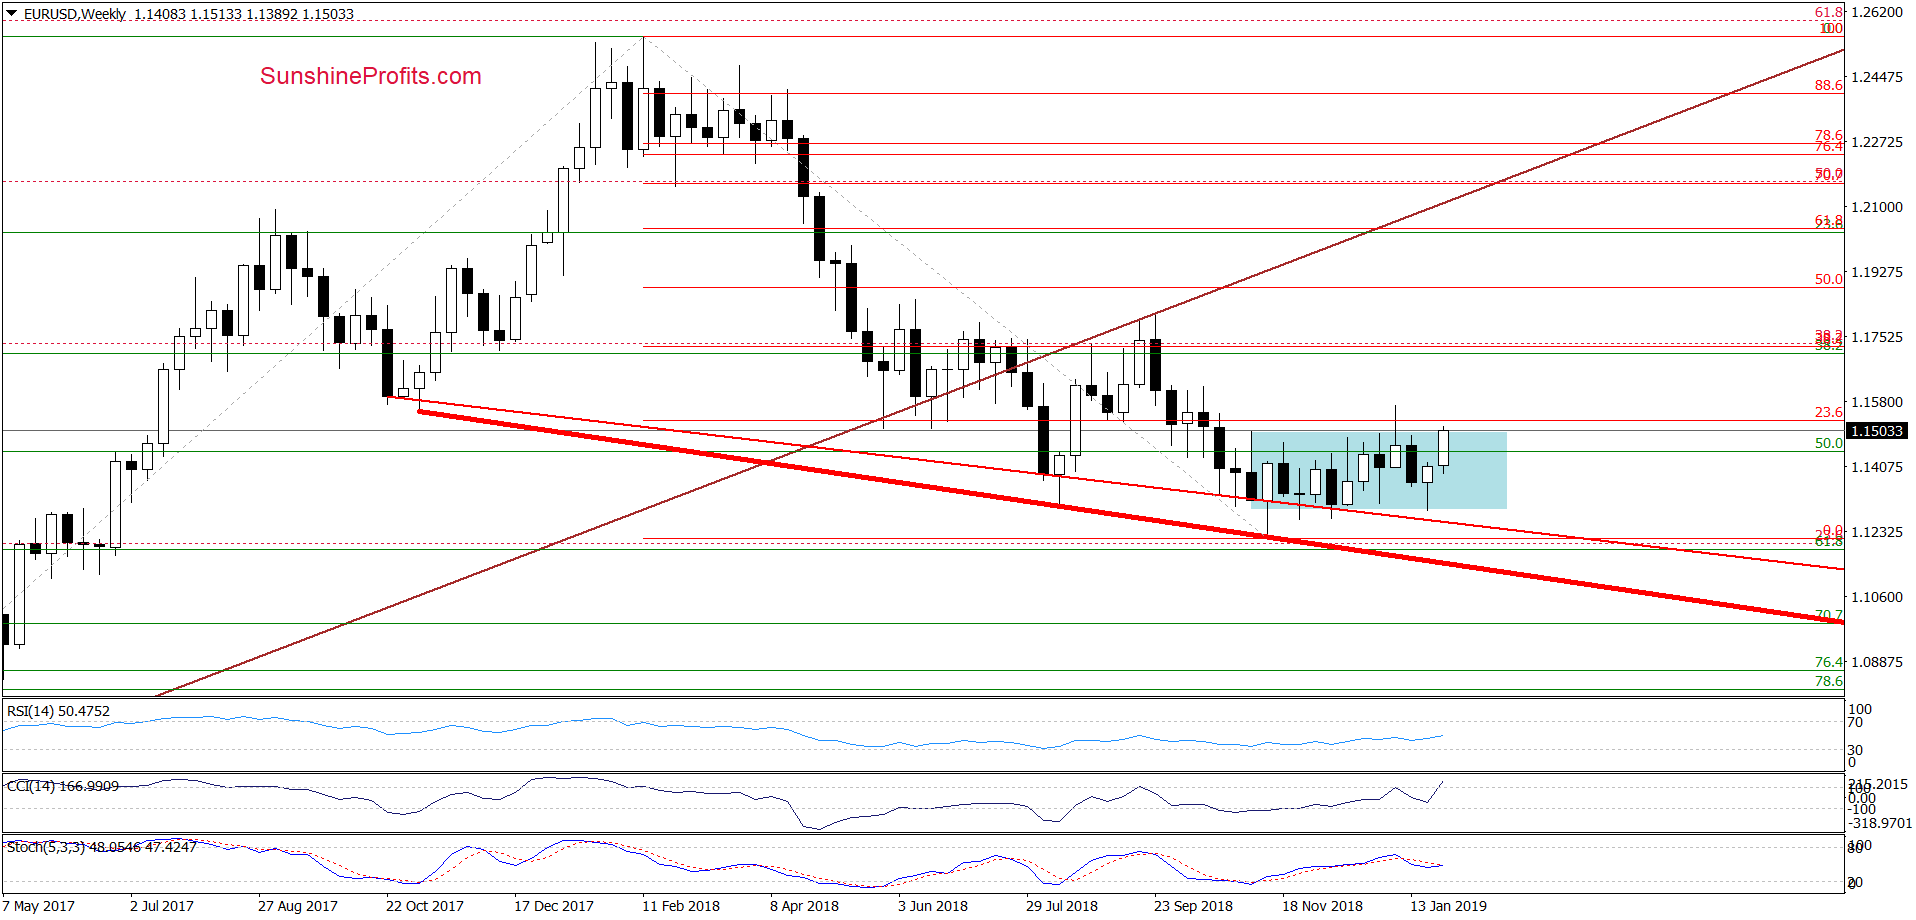Click the RSI scale value 70
1916x920 pixels.
1855,722
